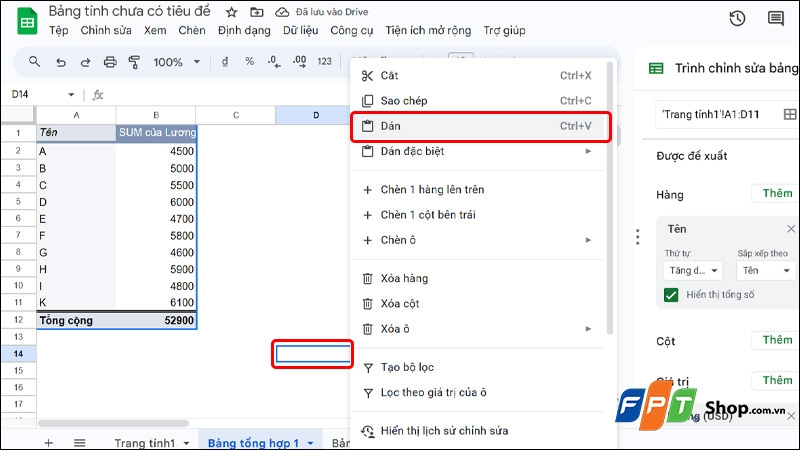Open the Google Sheets home icon

click(27, 21)
